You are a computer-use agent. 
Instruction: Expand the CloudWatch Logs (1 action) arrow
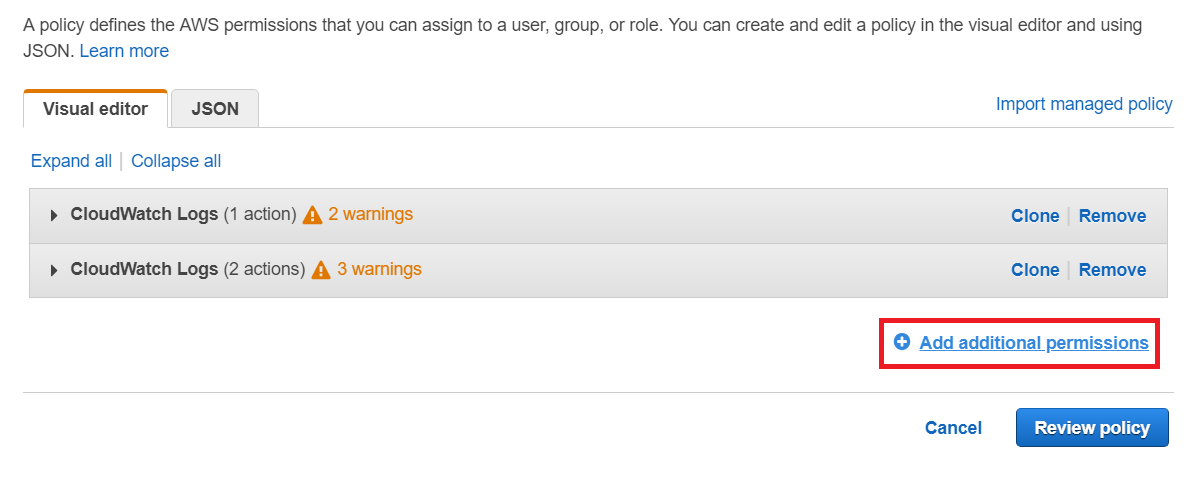(x=53, y=215)
